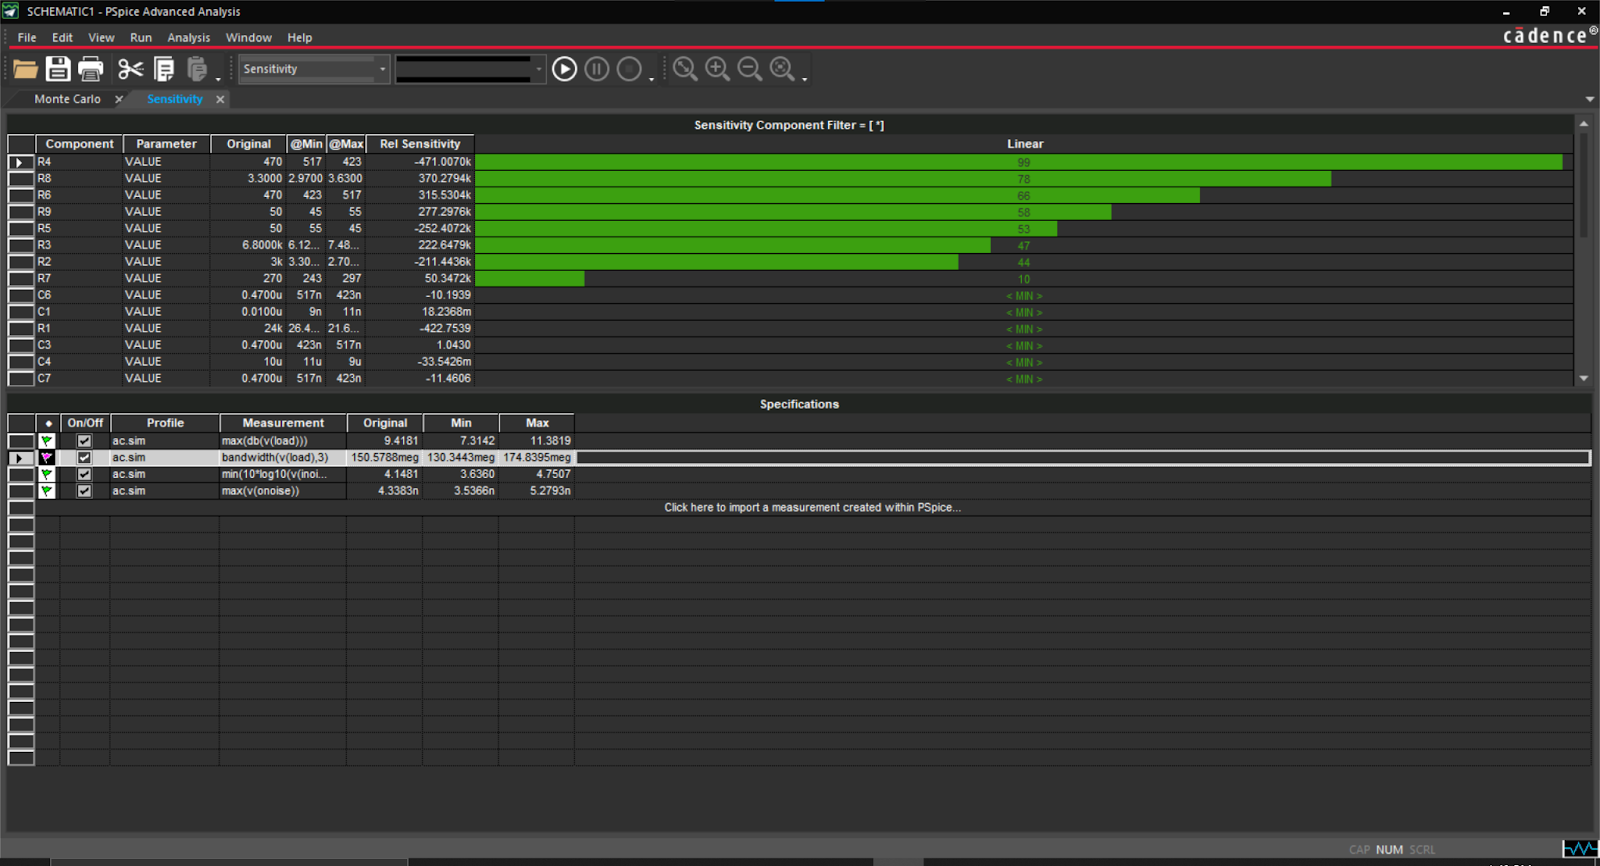1600x866 pixels.
Task: Open a file with the folder icon
Action: point(25,69)
